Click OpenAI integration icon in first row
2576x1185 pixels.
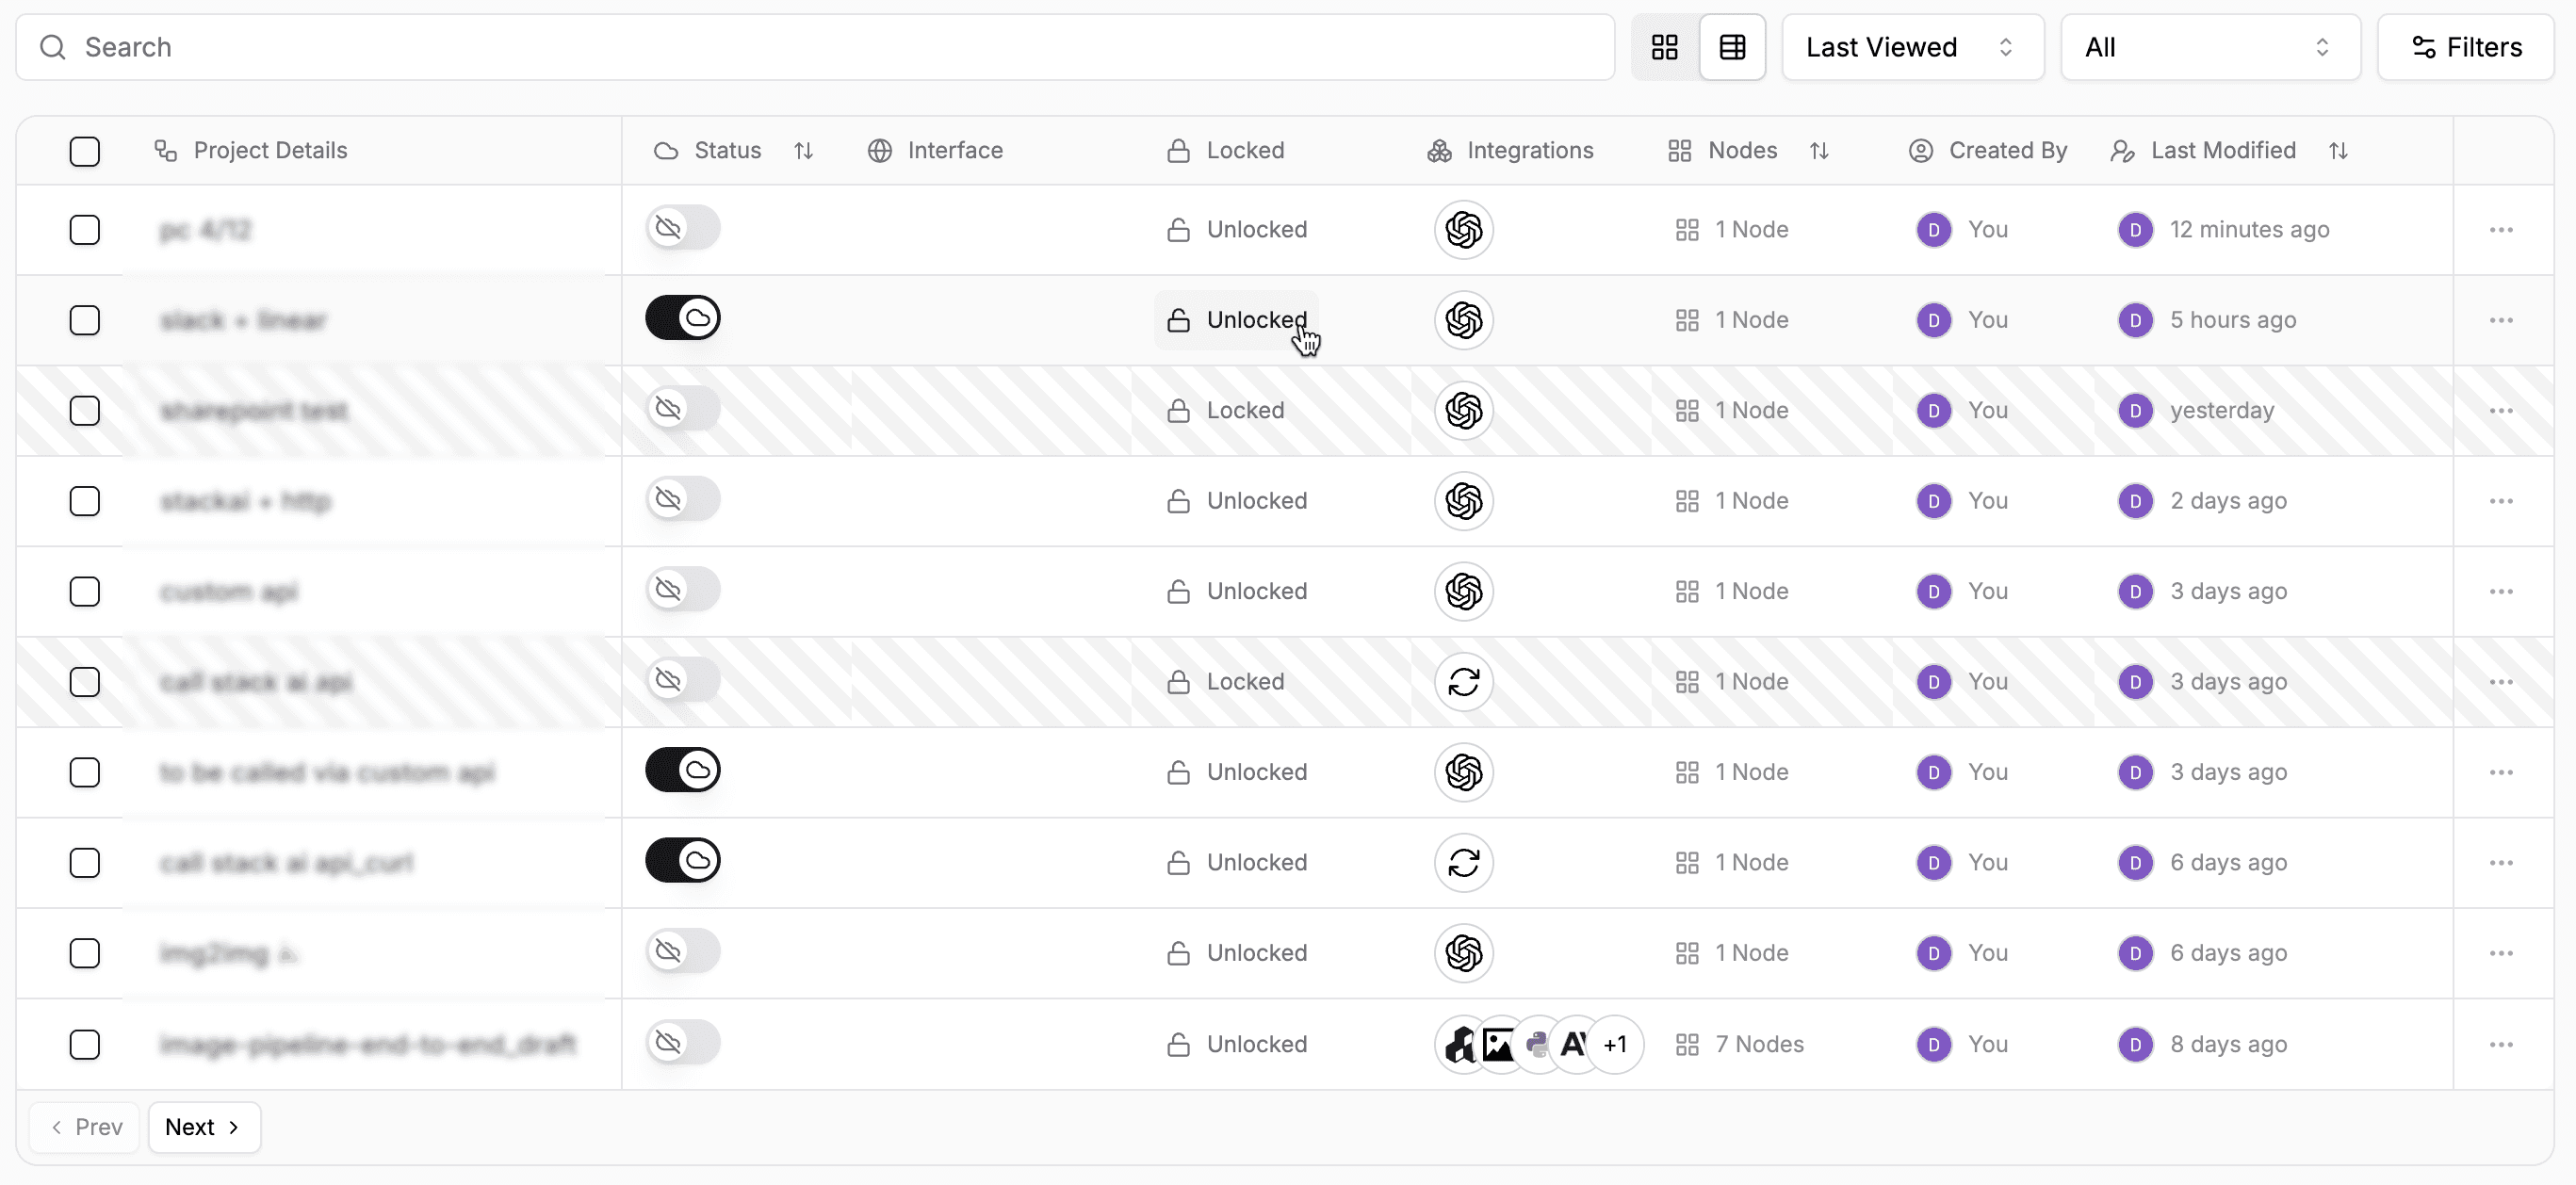pos(1463,230)
